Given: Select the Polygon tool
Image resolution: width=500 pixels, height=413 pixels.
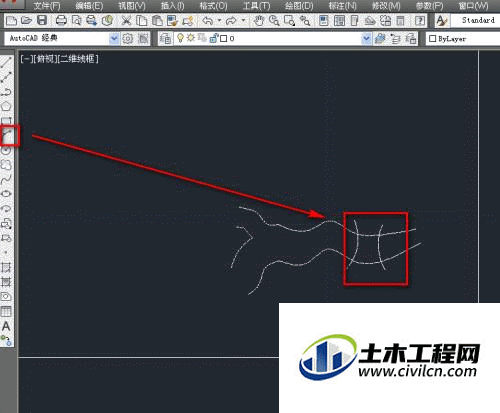Looking at the screenshot, I should coord(6,106).
